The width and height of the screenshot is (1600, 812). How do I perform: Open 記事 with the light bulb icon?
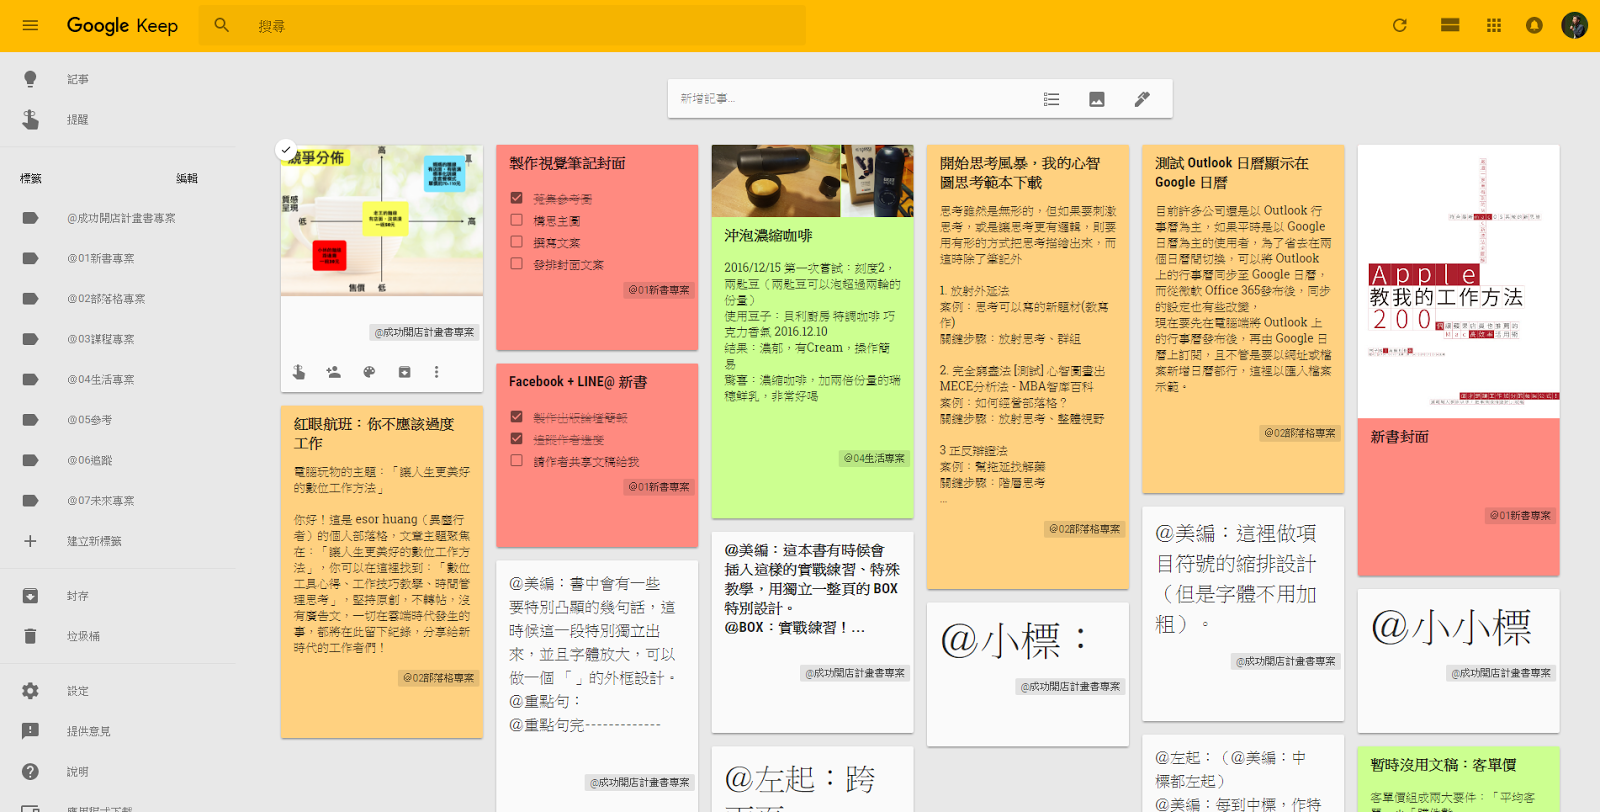coord(30,79)
